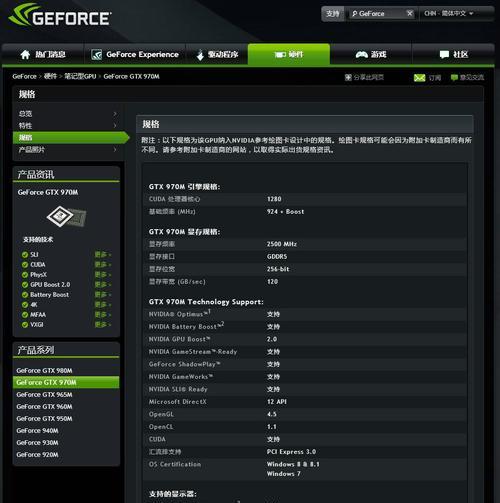Switch to the 驱动程序 nav tab
This screenshot has width=500, height=503.
pos(217,55)
